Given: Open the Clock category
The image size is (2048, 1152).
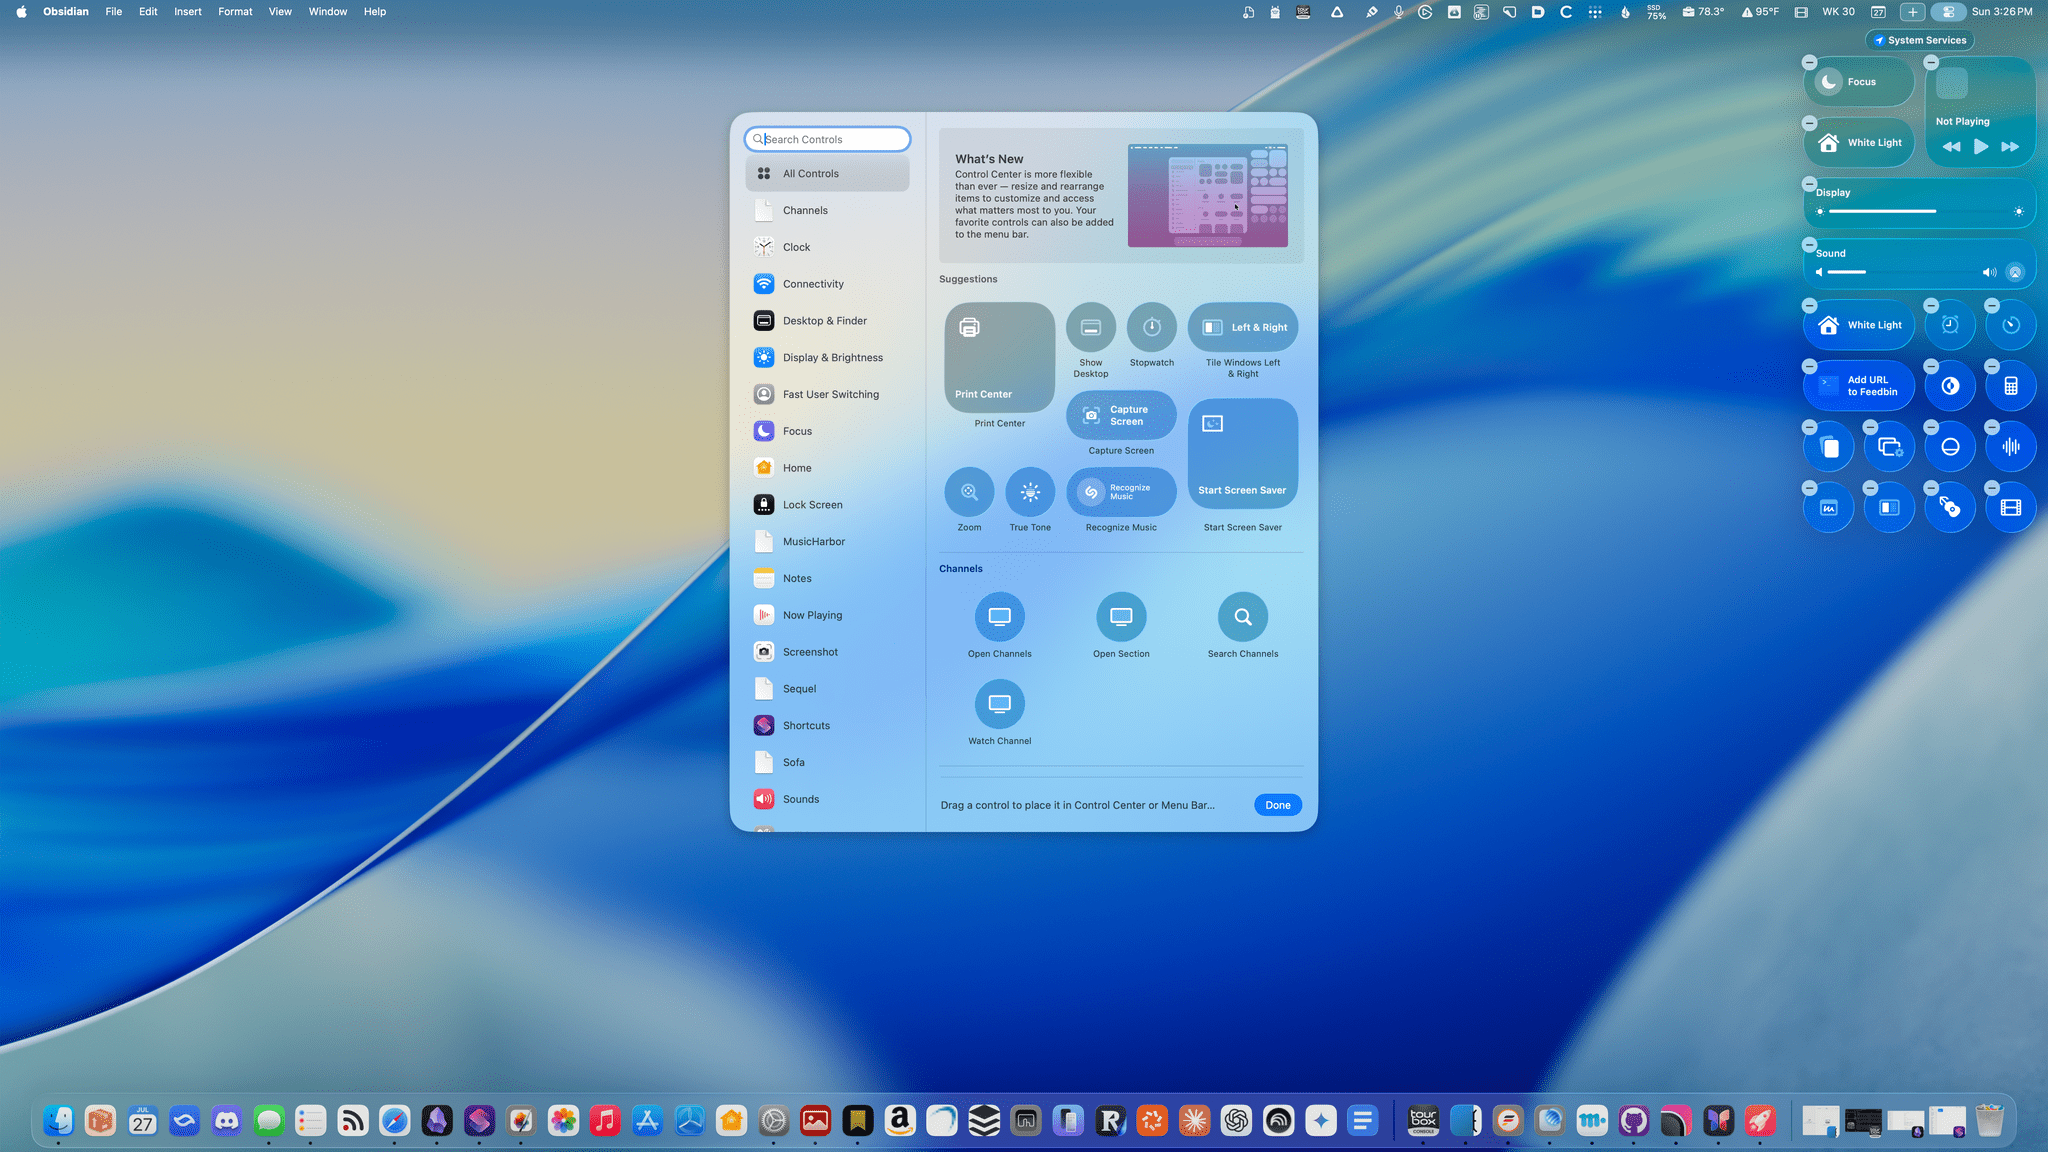Looking at the screenshot, I should coord(827,247).
